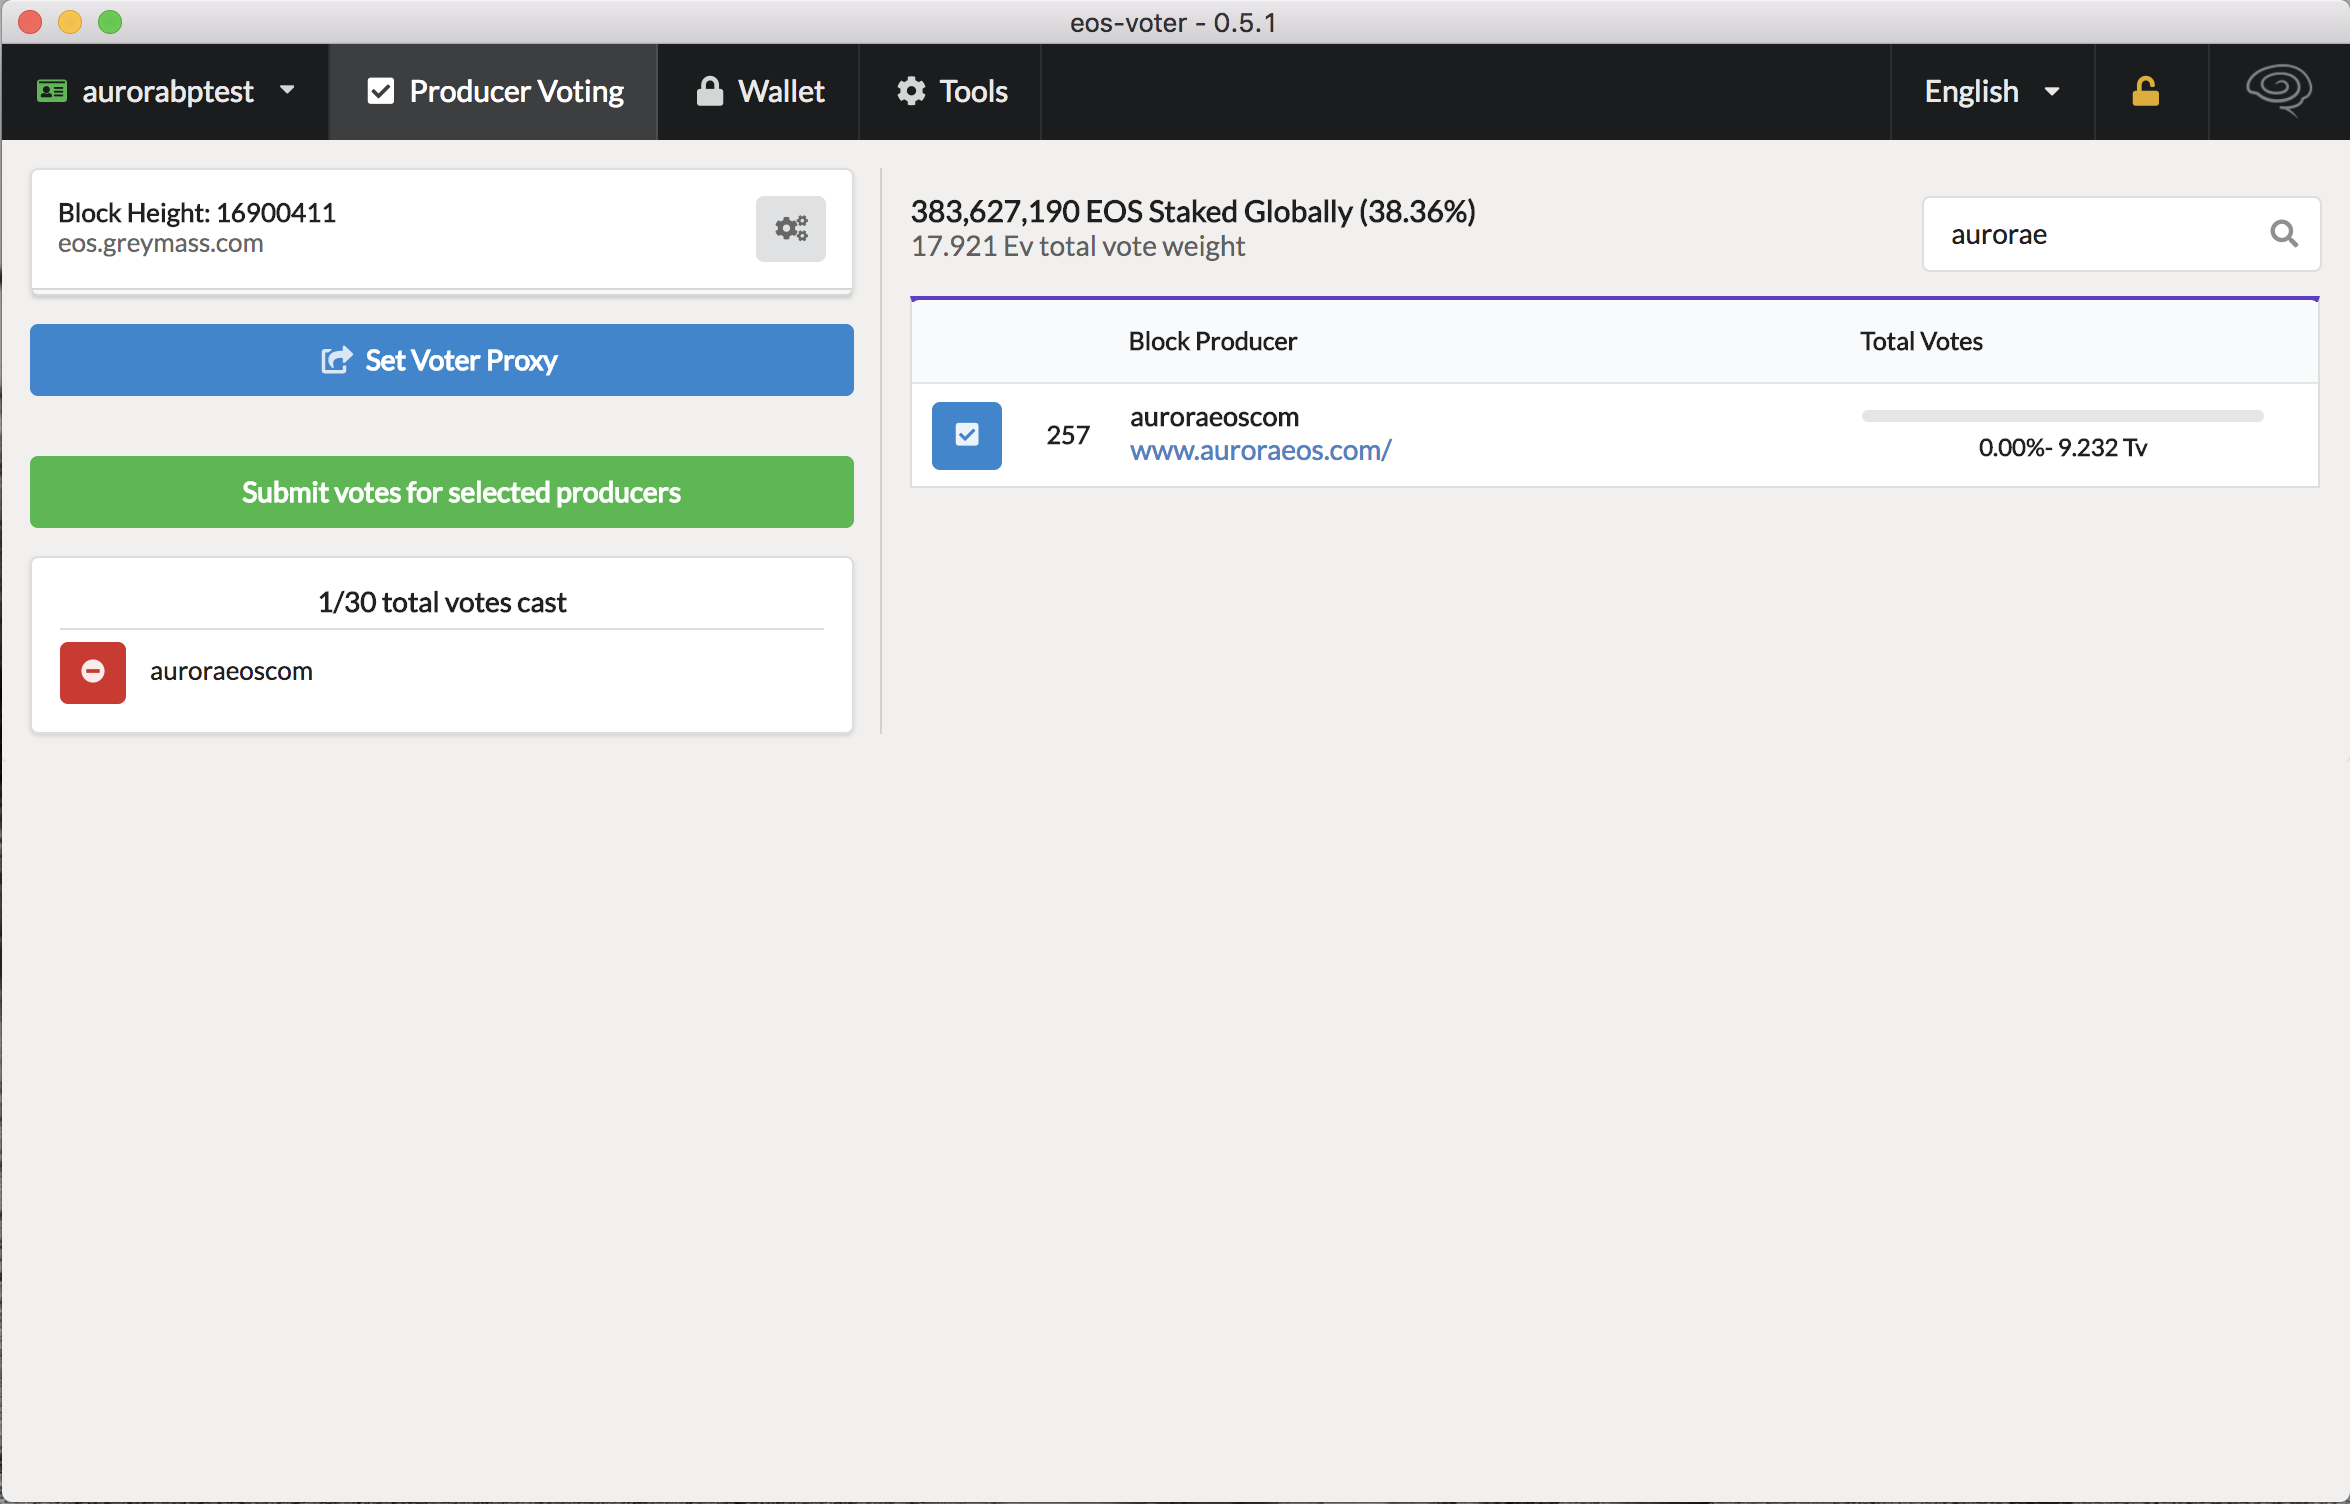Click the Block Producer column header
The height and width of the screenshot is (1504, 2350).
pyautogui.click(x=1212, y=341)
